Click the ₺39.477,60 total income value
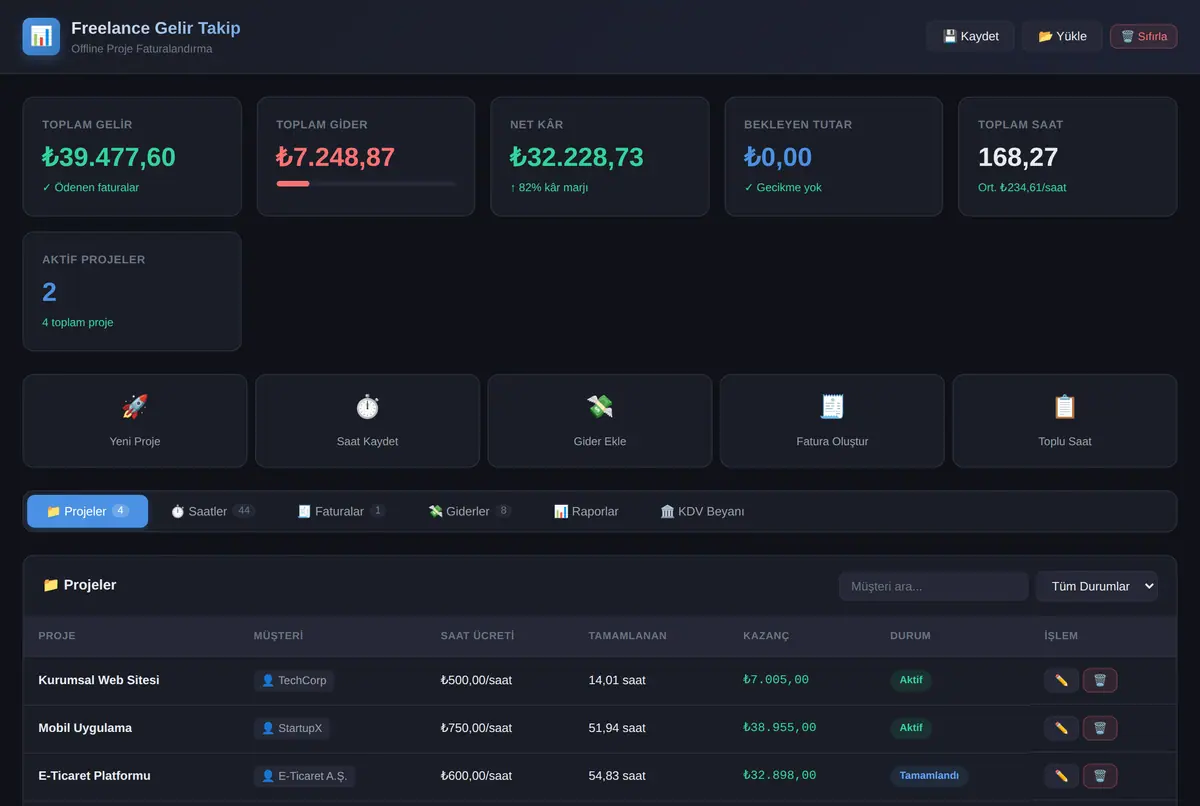Viewport: 1200px width, 806px height. (x=109, y=157)
